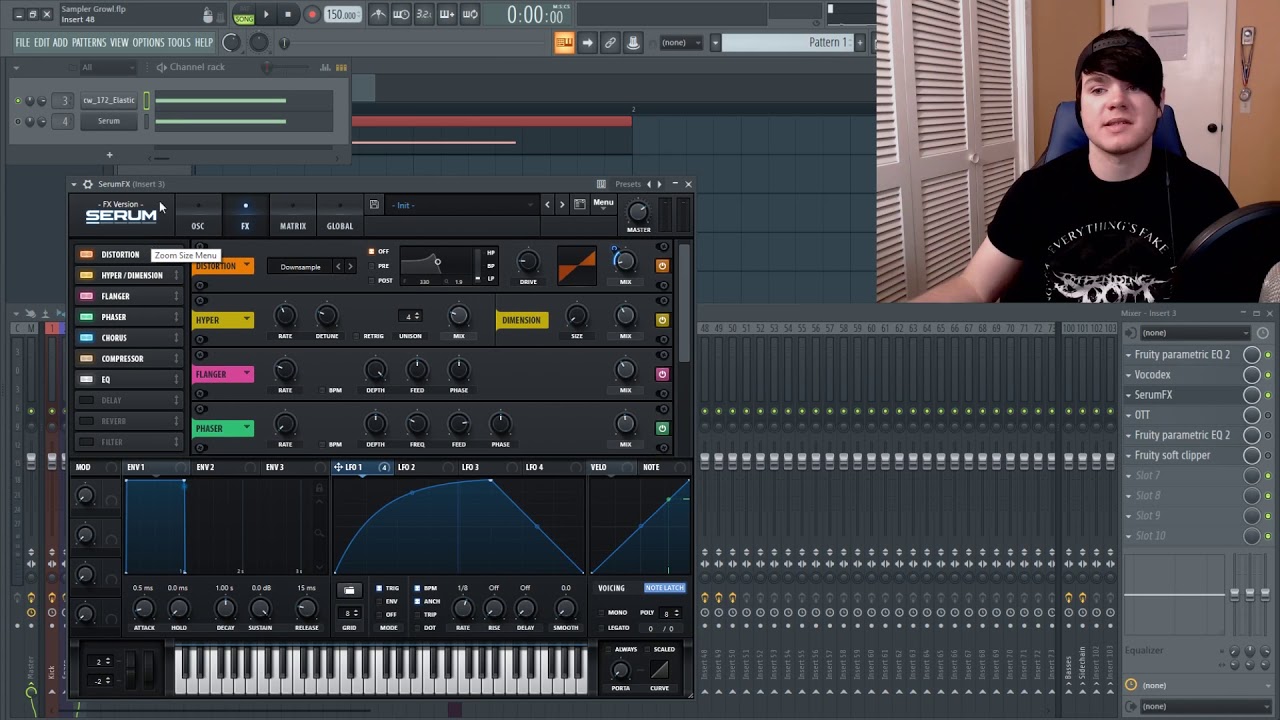
Task: Adjust Fruity parametric EQ 2 first slot mix knob
Action: (x=1252, y=355)
